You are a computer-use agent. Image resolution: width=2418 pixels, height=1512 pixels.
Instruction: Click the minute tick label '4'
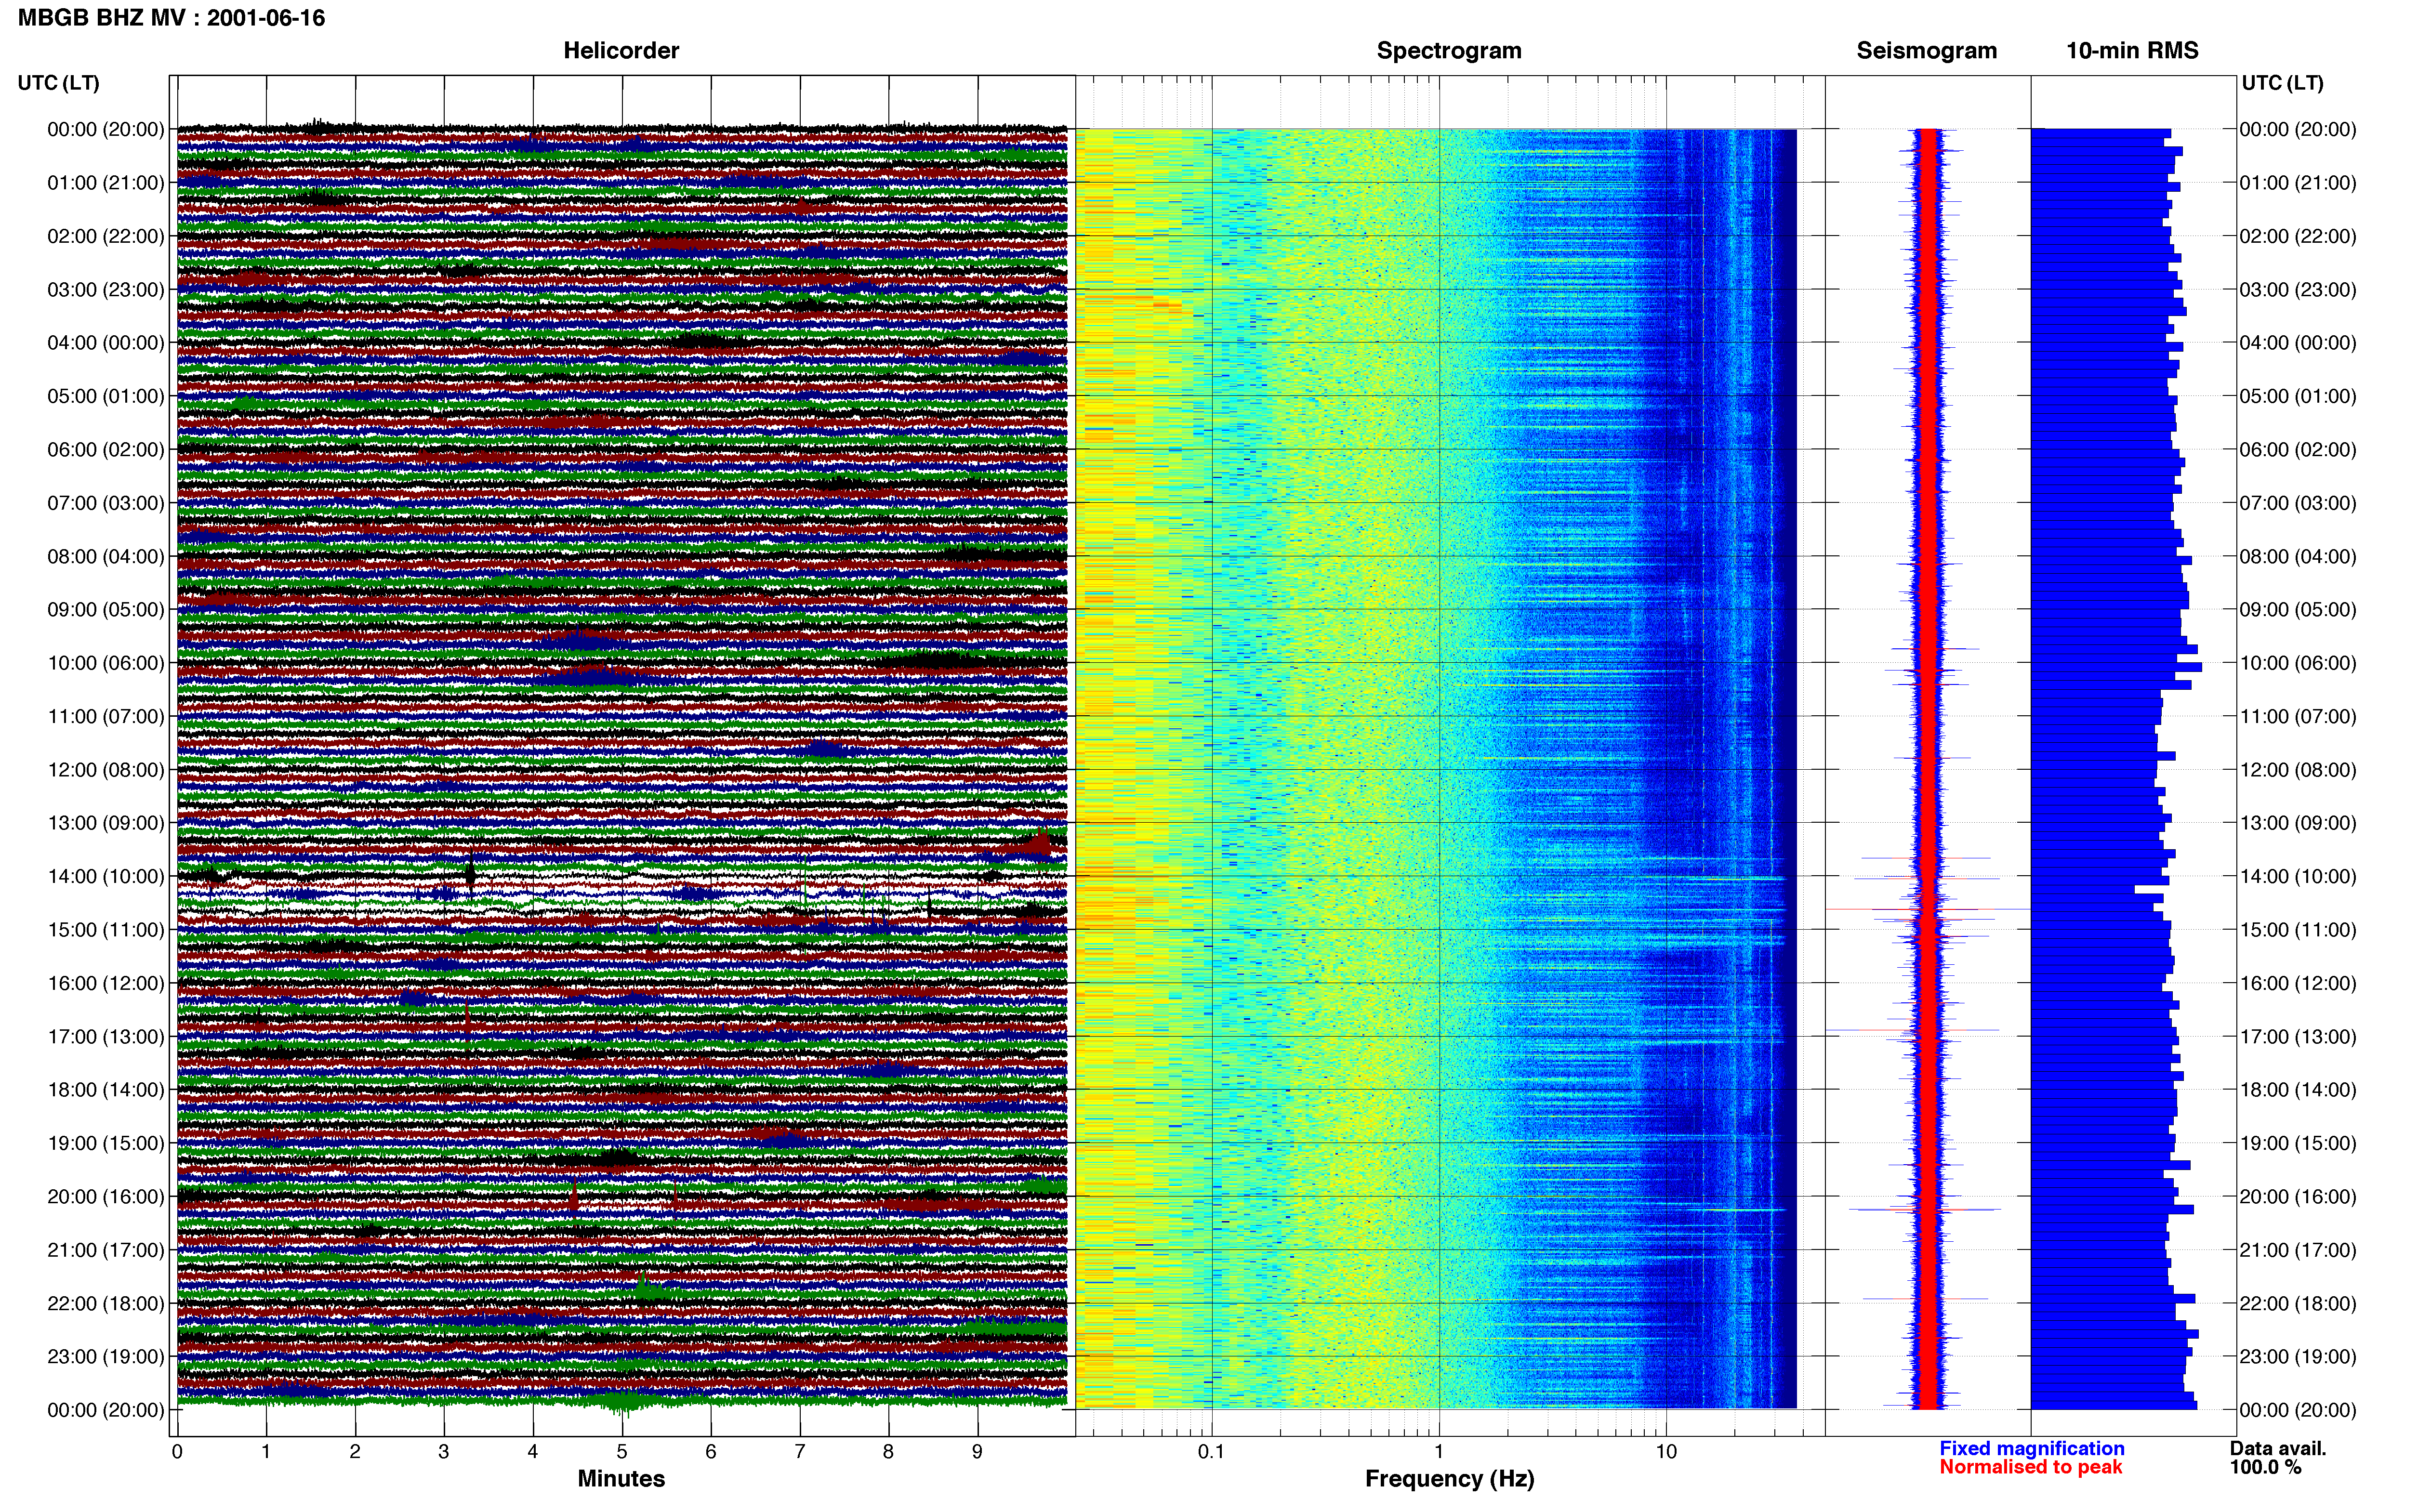pyautogui.click(x=533, y=1451)
